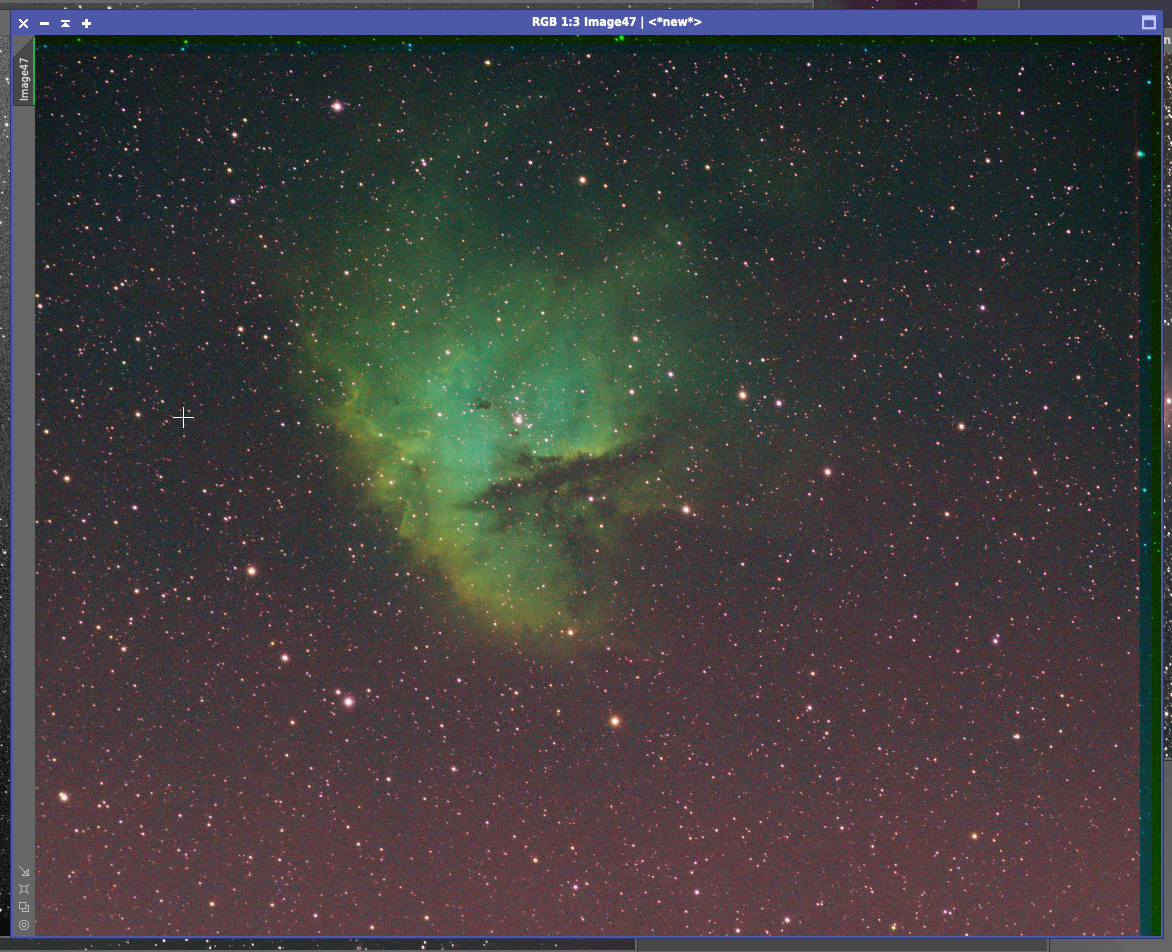Click the diagonal arrow icon in the bottom-left corner
This screenshot has height=952, width=1172.
[x=24, y=871]
